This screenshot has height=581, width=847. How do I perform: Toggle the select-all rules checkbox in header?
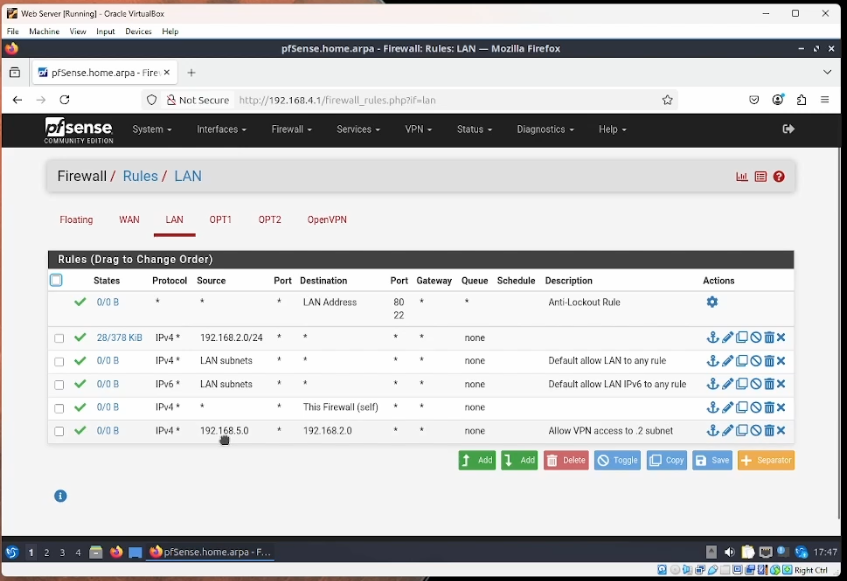[56, 281]
